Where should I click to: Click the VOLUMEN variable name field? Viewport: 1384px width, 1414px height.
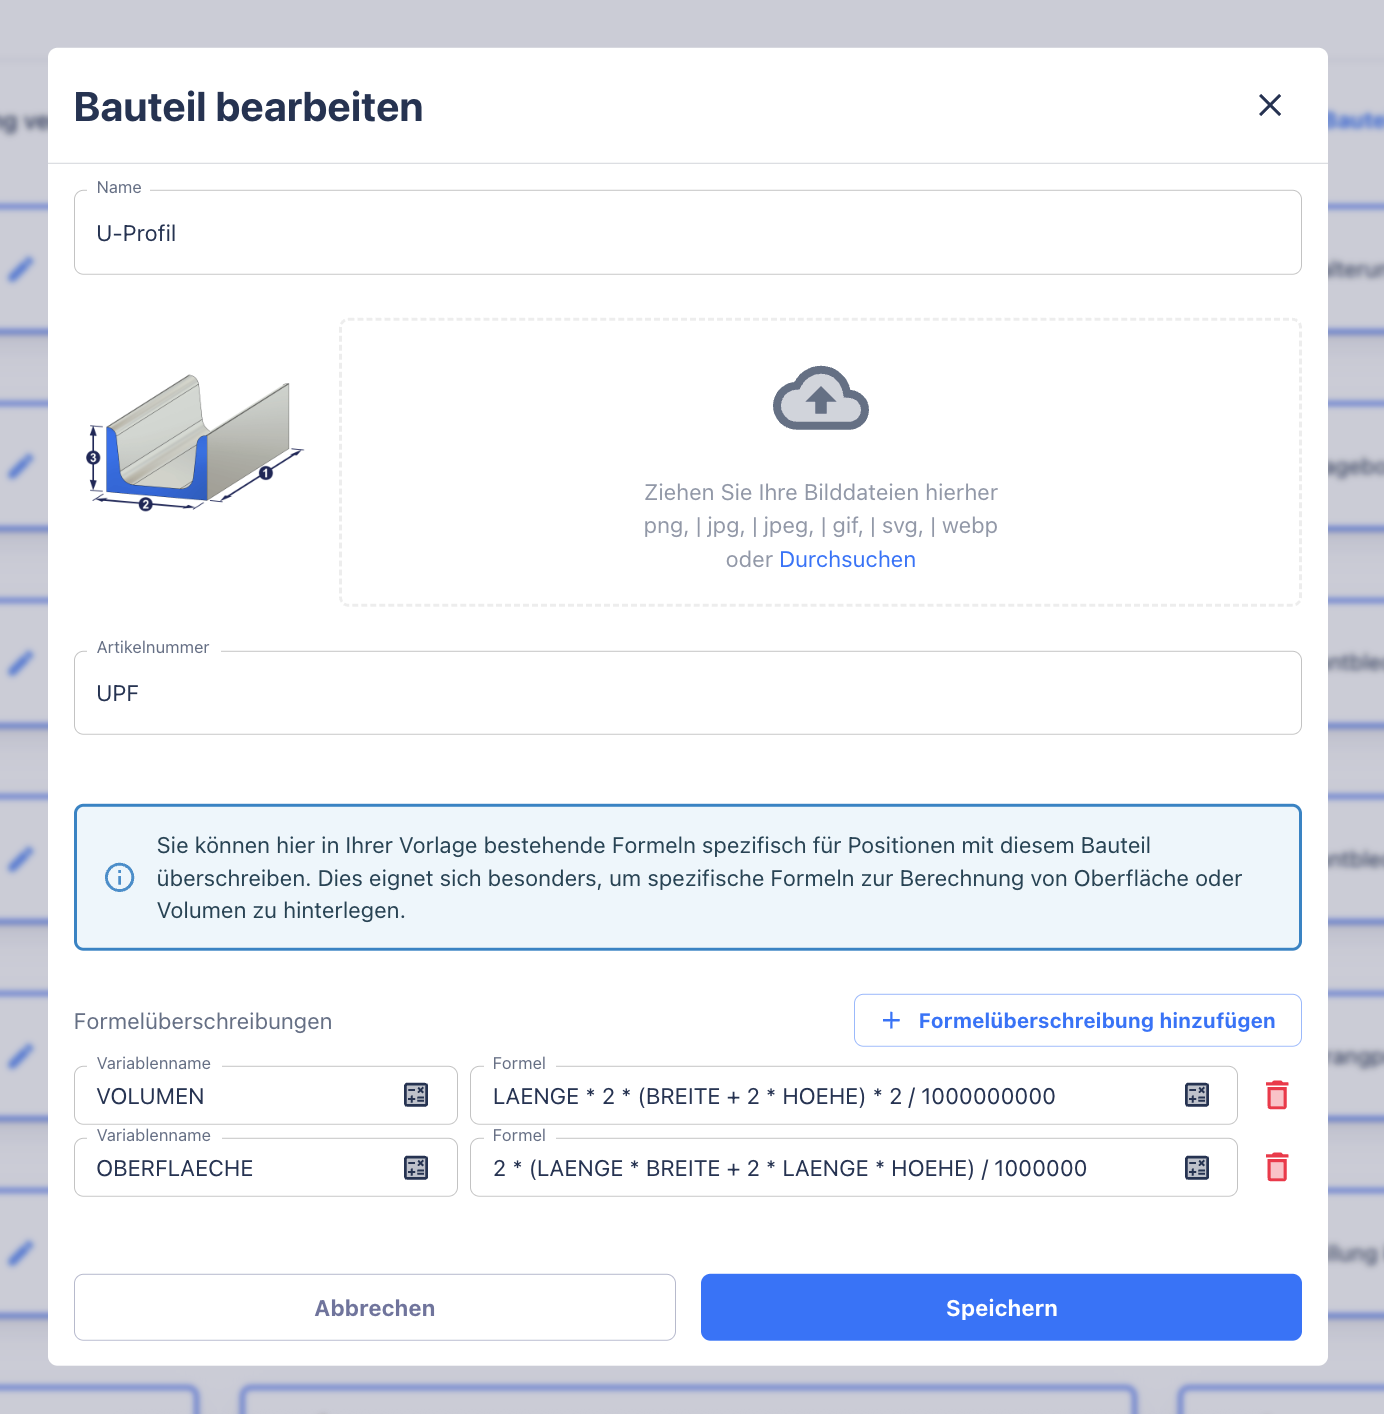coord(240,1097)
